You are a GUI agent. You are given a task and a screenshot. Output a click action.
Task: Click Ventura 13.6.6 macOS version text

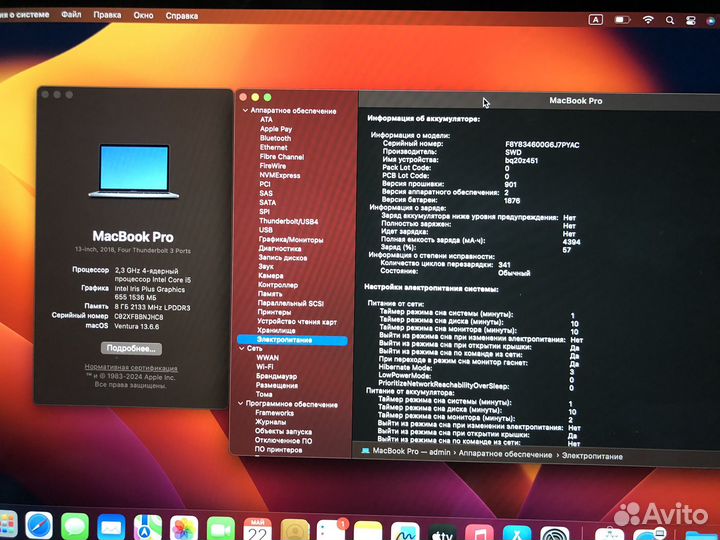(x=137, y=326)
